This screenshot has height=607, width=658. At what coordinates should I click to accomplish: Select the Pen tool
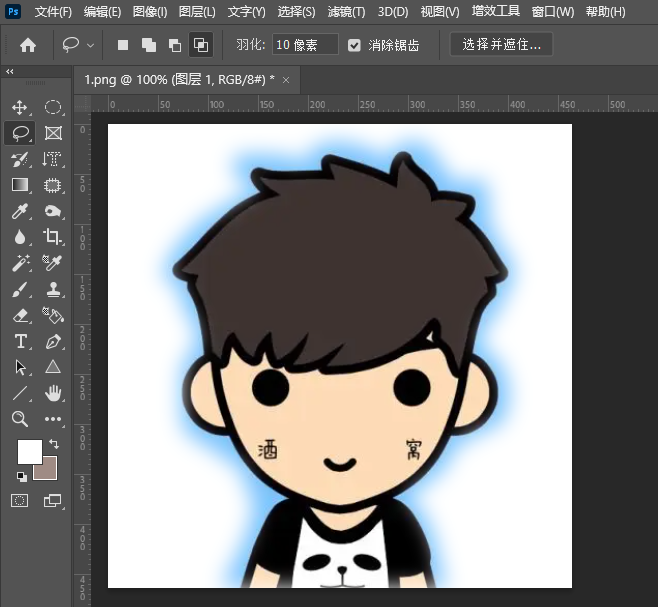click(53, 341)
